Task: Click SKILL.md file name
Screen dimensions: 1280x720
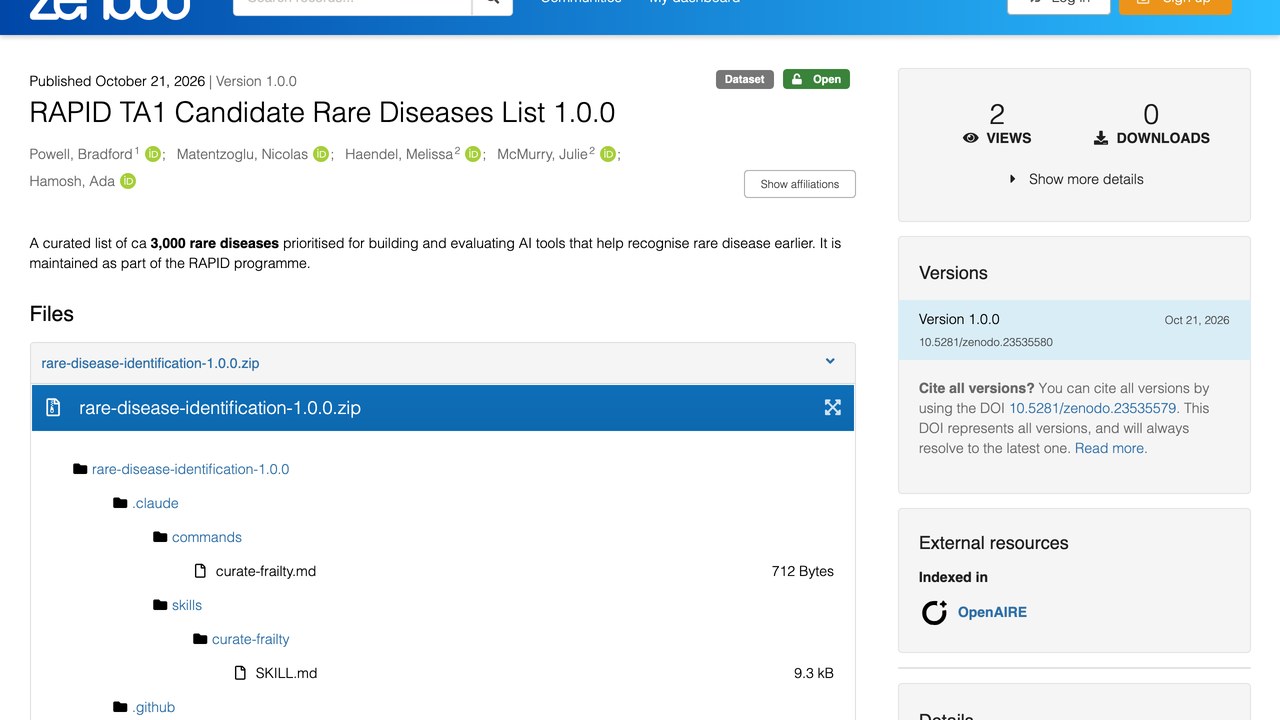Action: 286,673
